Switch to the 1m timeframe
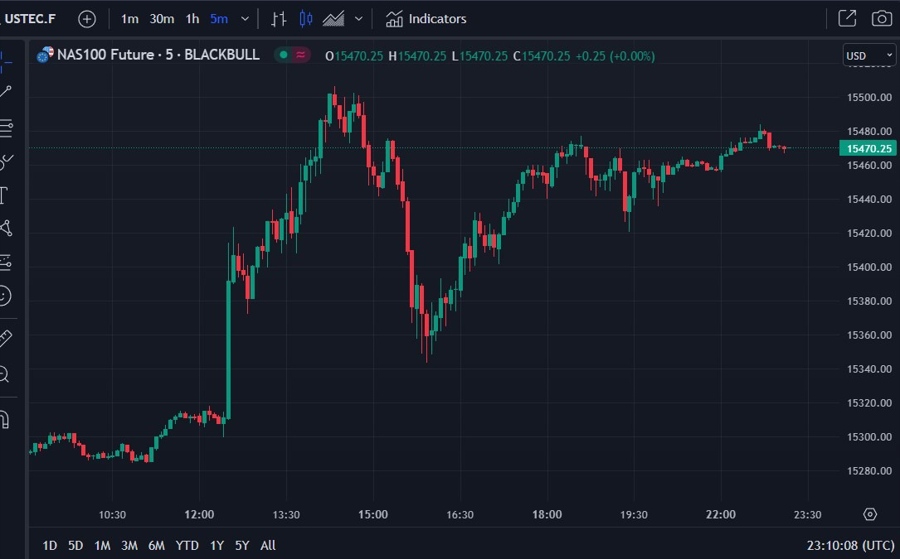Image resolution: width=900 pixels, height=559 pixels. pyautogui.click(x=130, y=19)
